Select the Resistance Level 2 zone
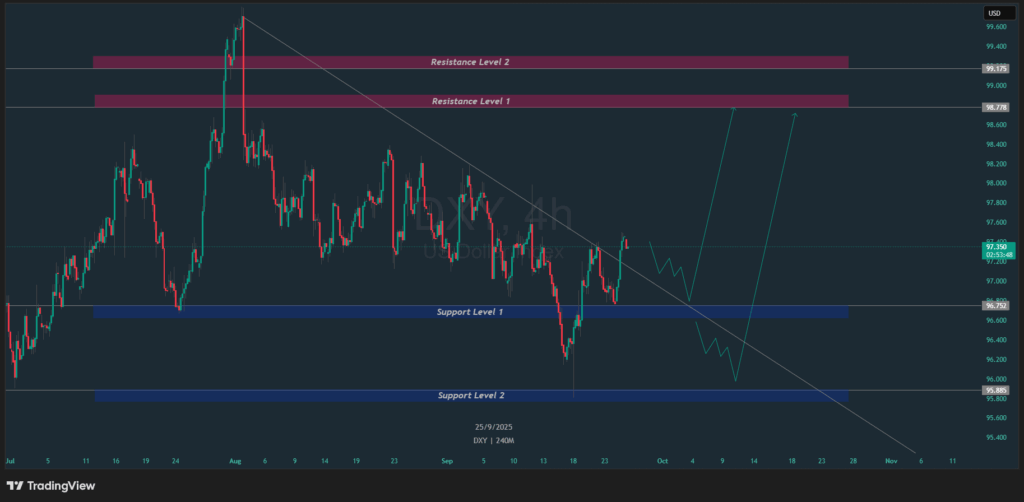This screenshot has width=1024, height=502. pyautogui.click(x=470, y=62)
